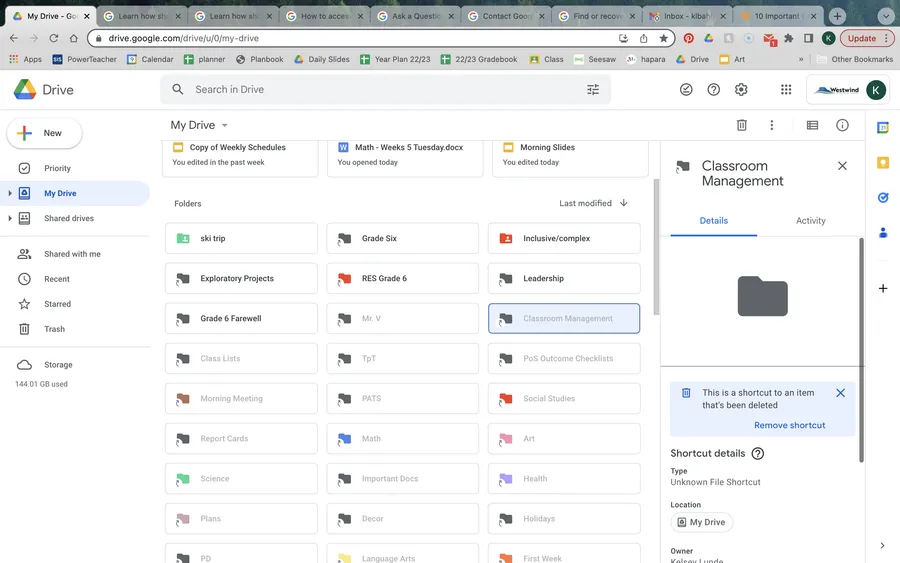The height and width of the screenshot is (563, 900).
Task: Click the New button
Action: coord(44,133)
